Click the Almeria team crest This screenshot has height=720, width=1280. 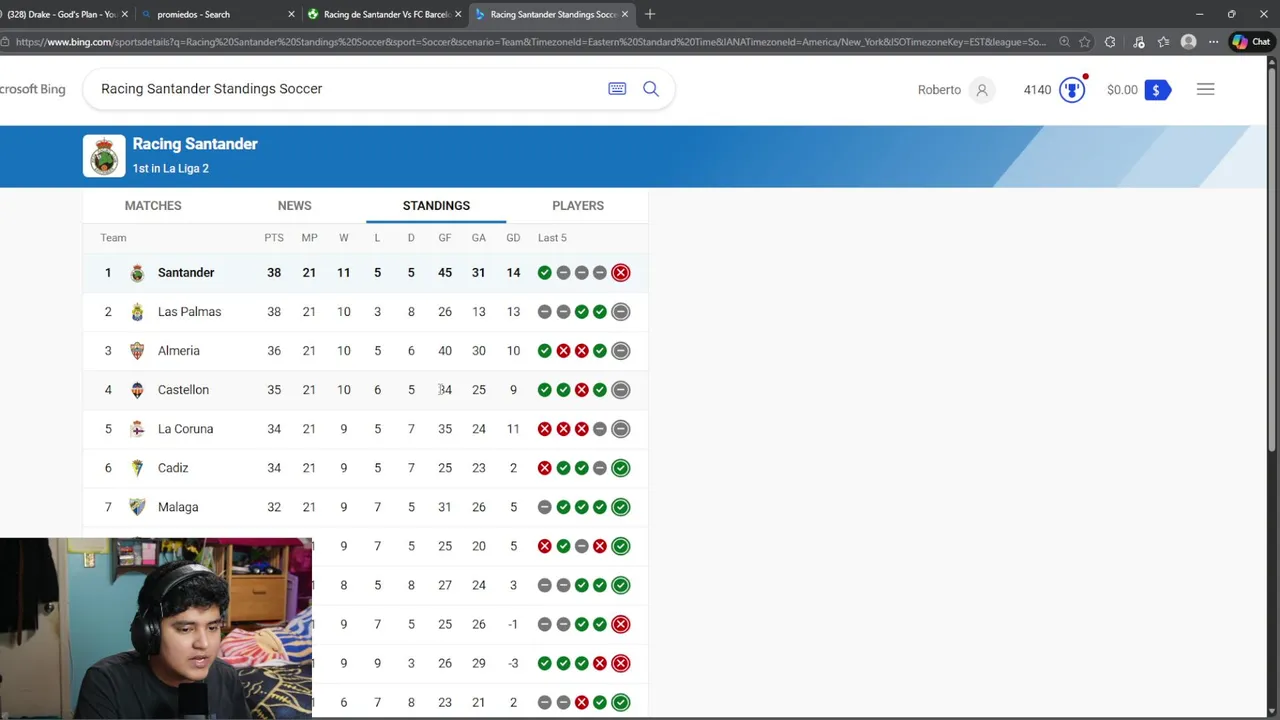click(x=138, y=351)
